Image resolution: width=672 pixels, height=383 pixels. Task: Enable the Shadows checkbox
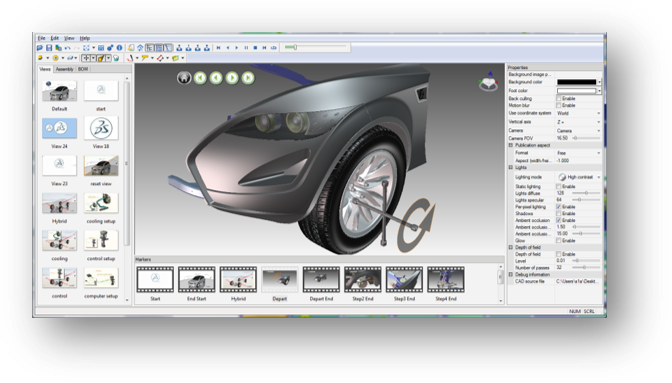coord(558,213)
